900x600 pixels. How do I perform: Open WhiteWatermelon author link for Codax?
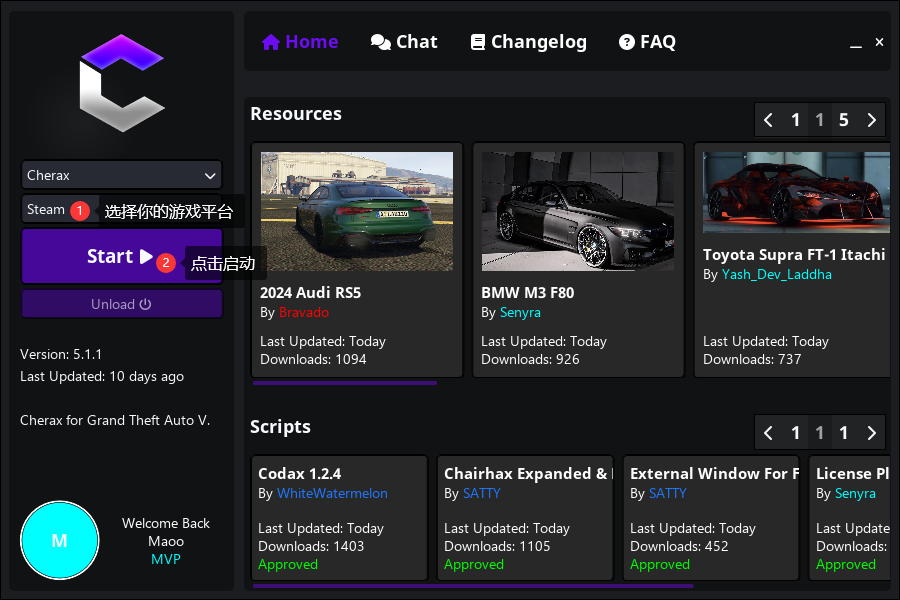tap(332, 493)
